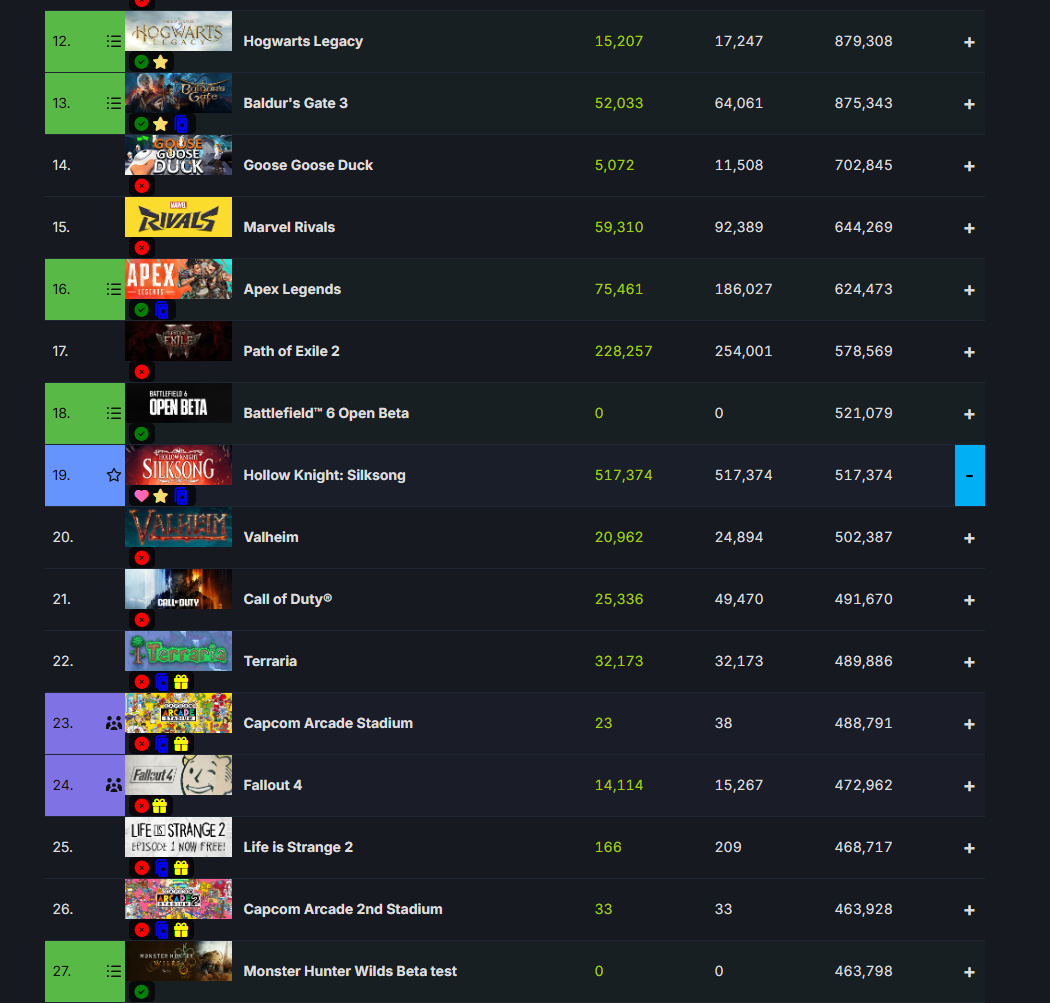This screenshot has height=1003, width=1050.
Task: Click blue card badge under Life is Strange 2
Action: 161,868
